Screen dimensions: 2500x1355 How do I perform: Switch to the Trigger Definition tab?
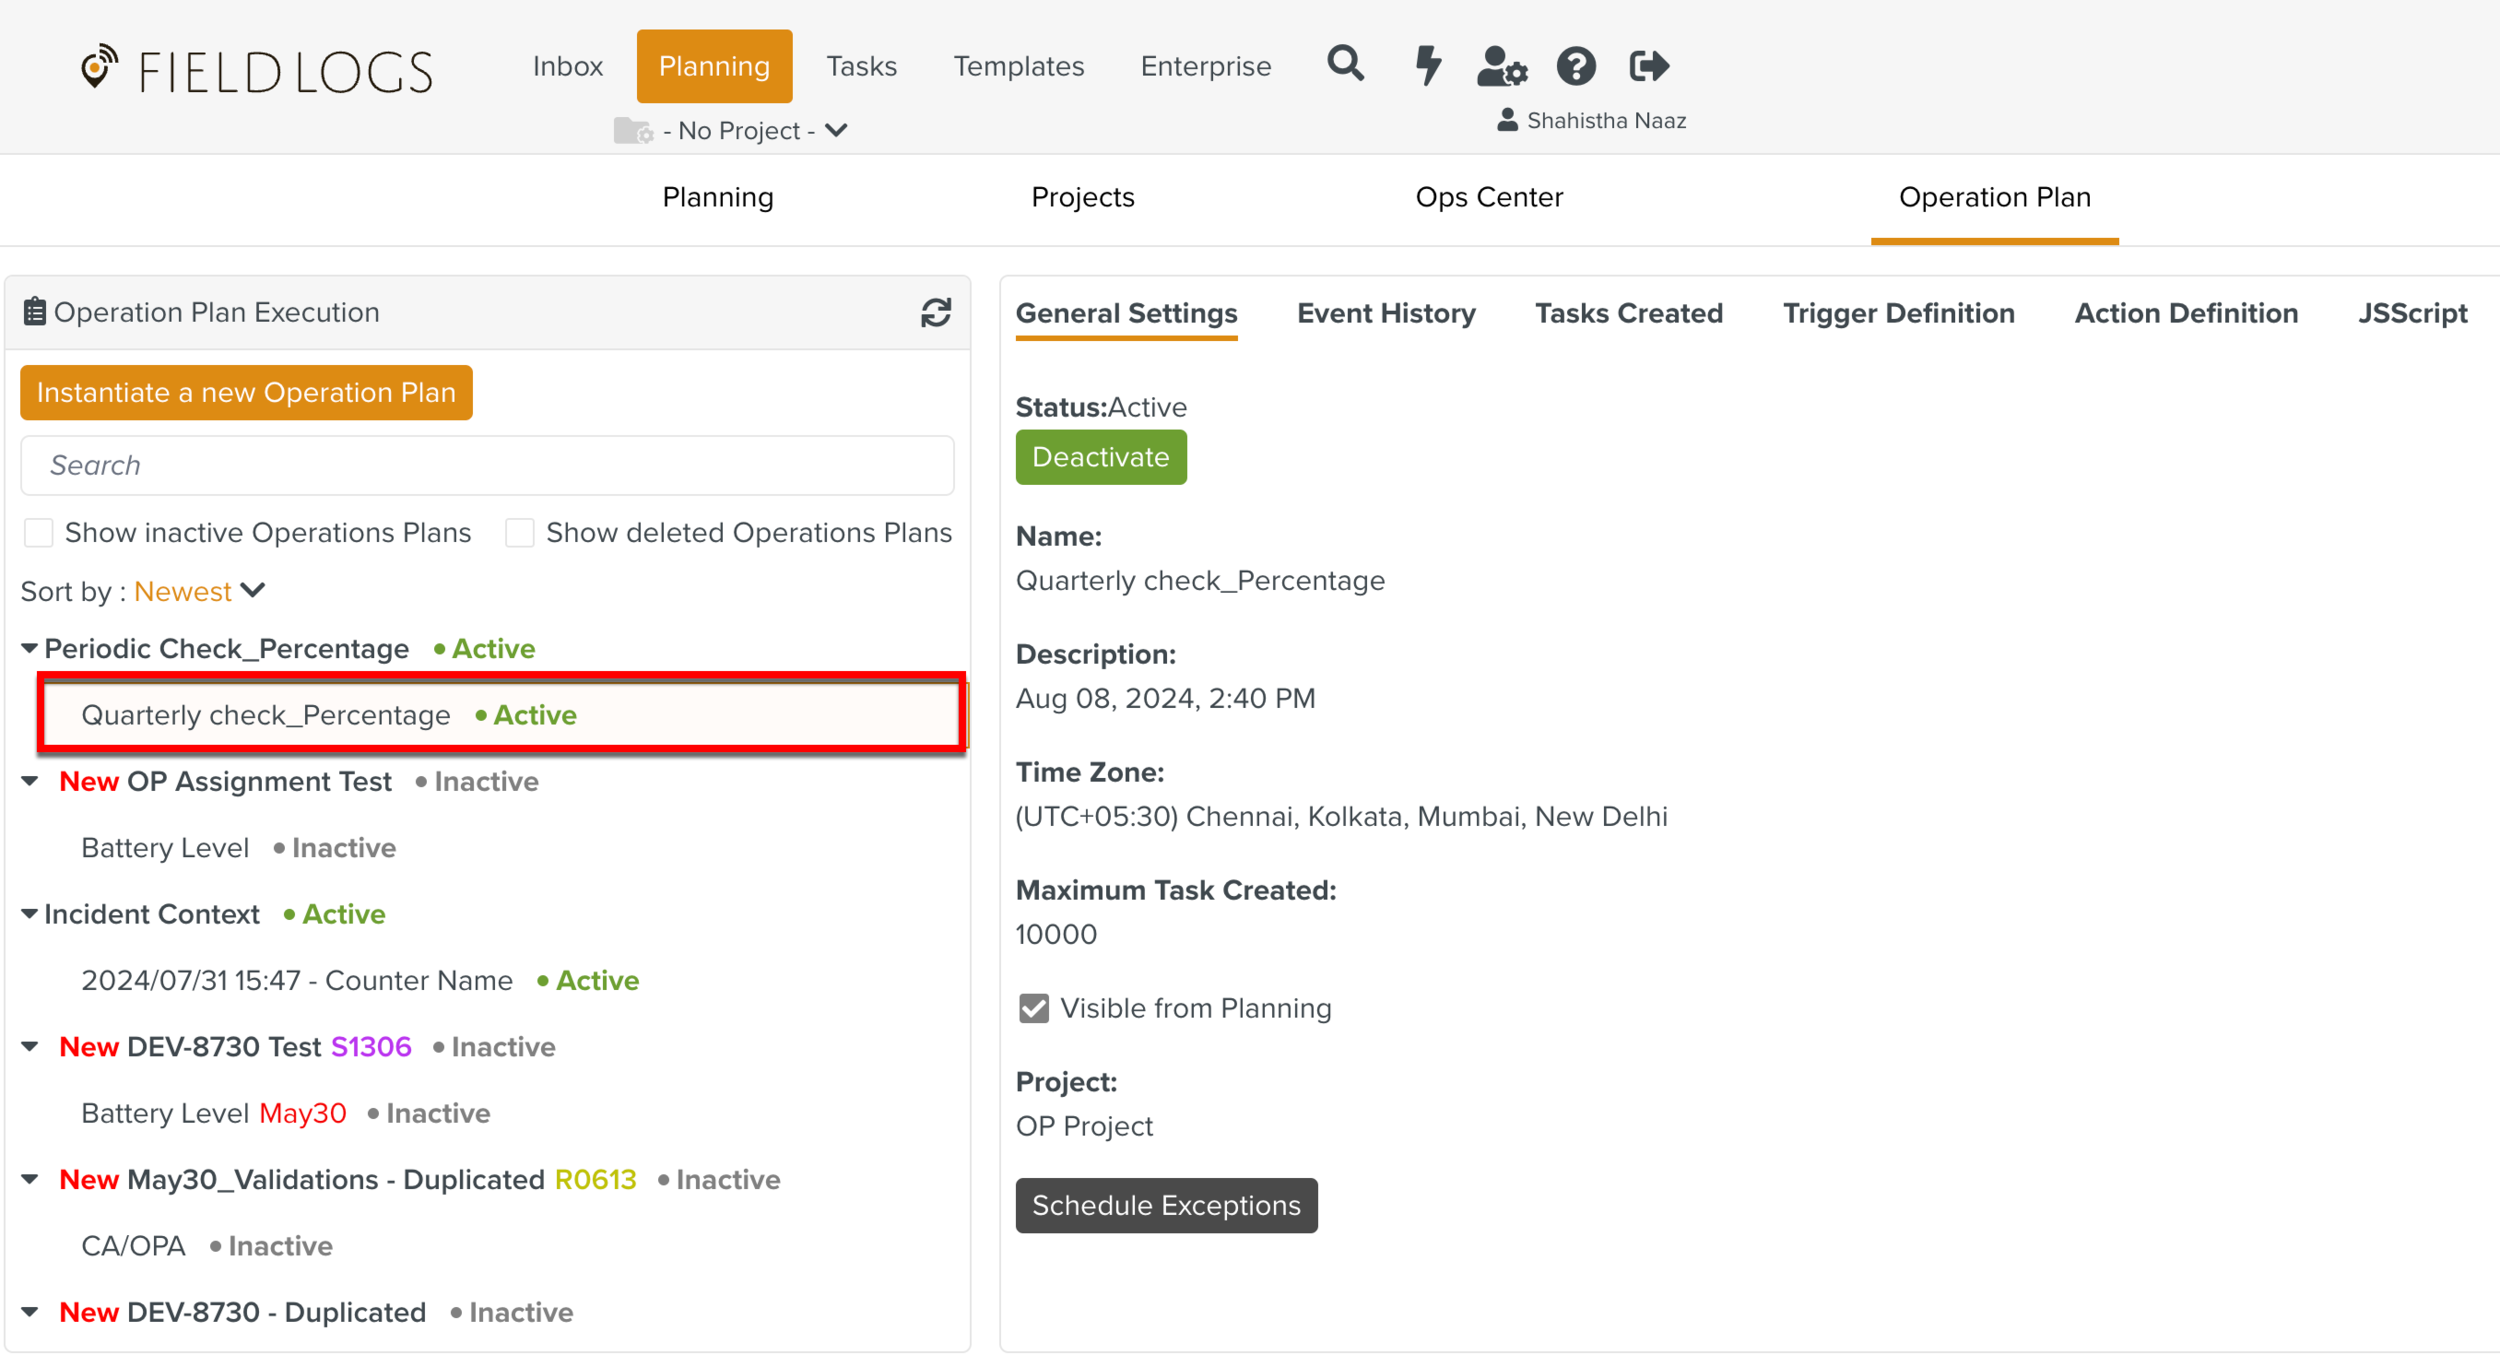point(1898,314)
